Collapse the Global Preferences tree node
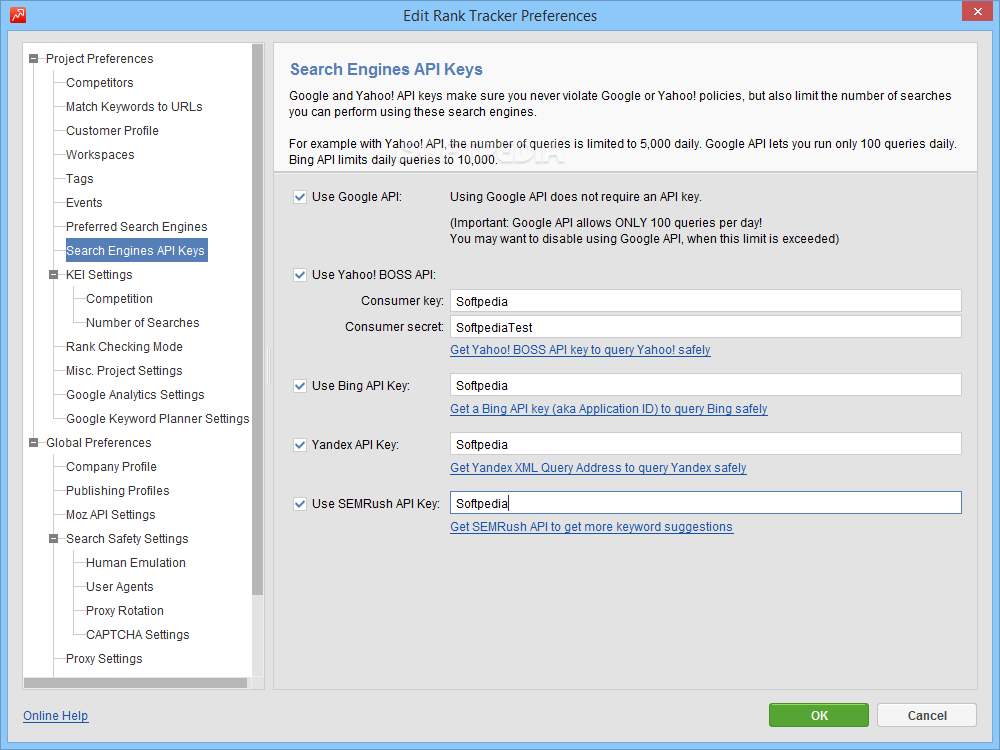The image size is (1000, 750). tap(34, 443)
